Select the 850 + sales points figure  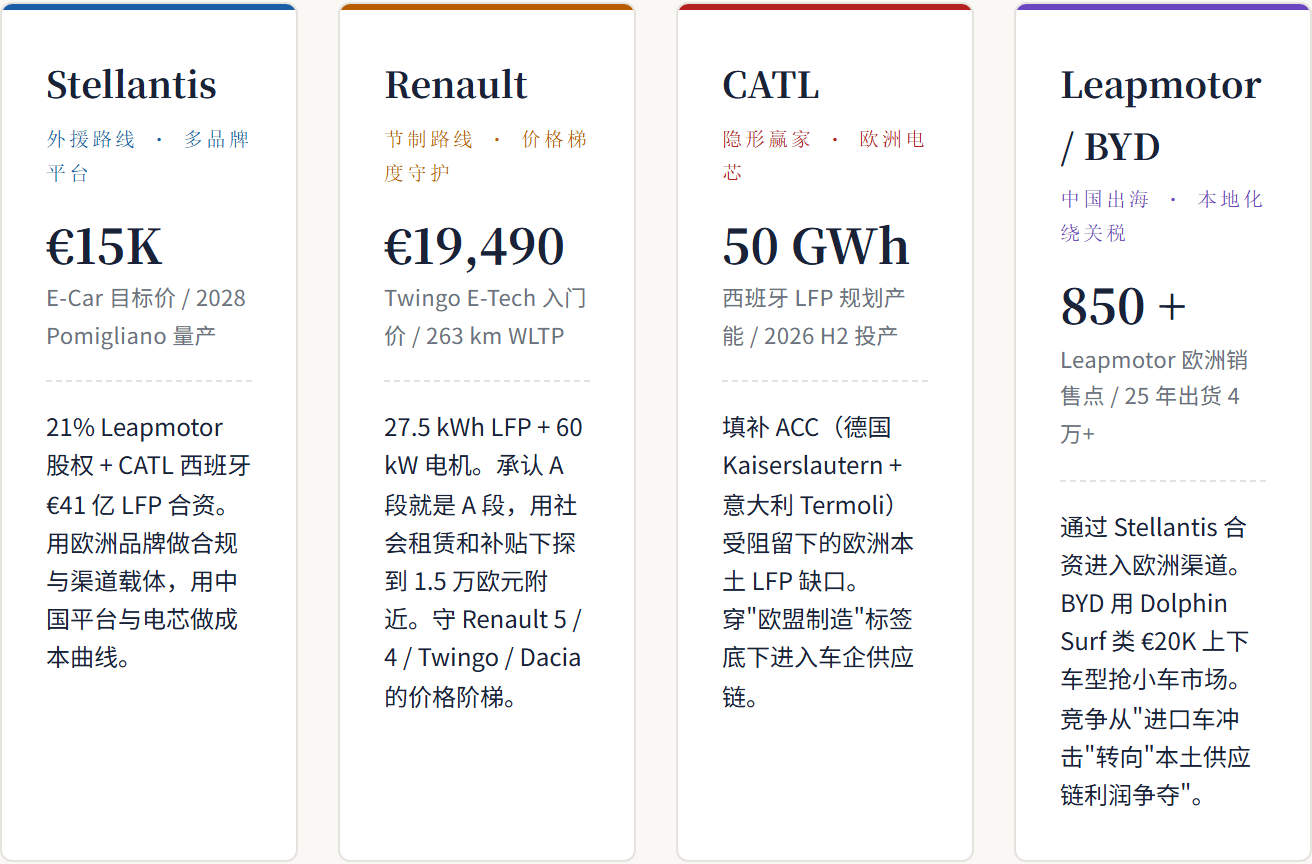click(1123, 306)
